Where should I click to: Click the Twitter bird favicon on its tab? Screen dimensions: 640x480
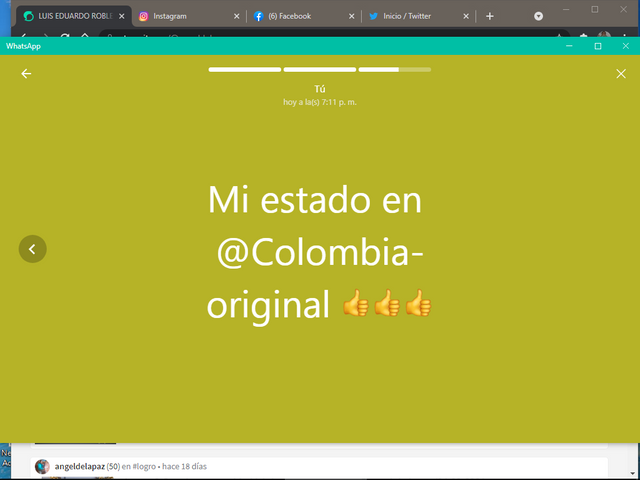point(373,16)
